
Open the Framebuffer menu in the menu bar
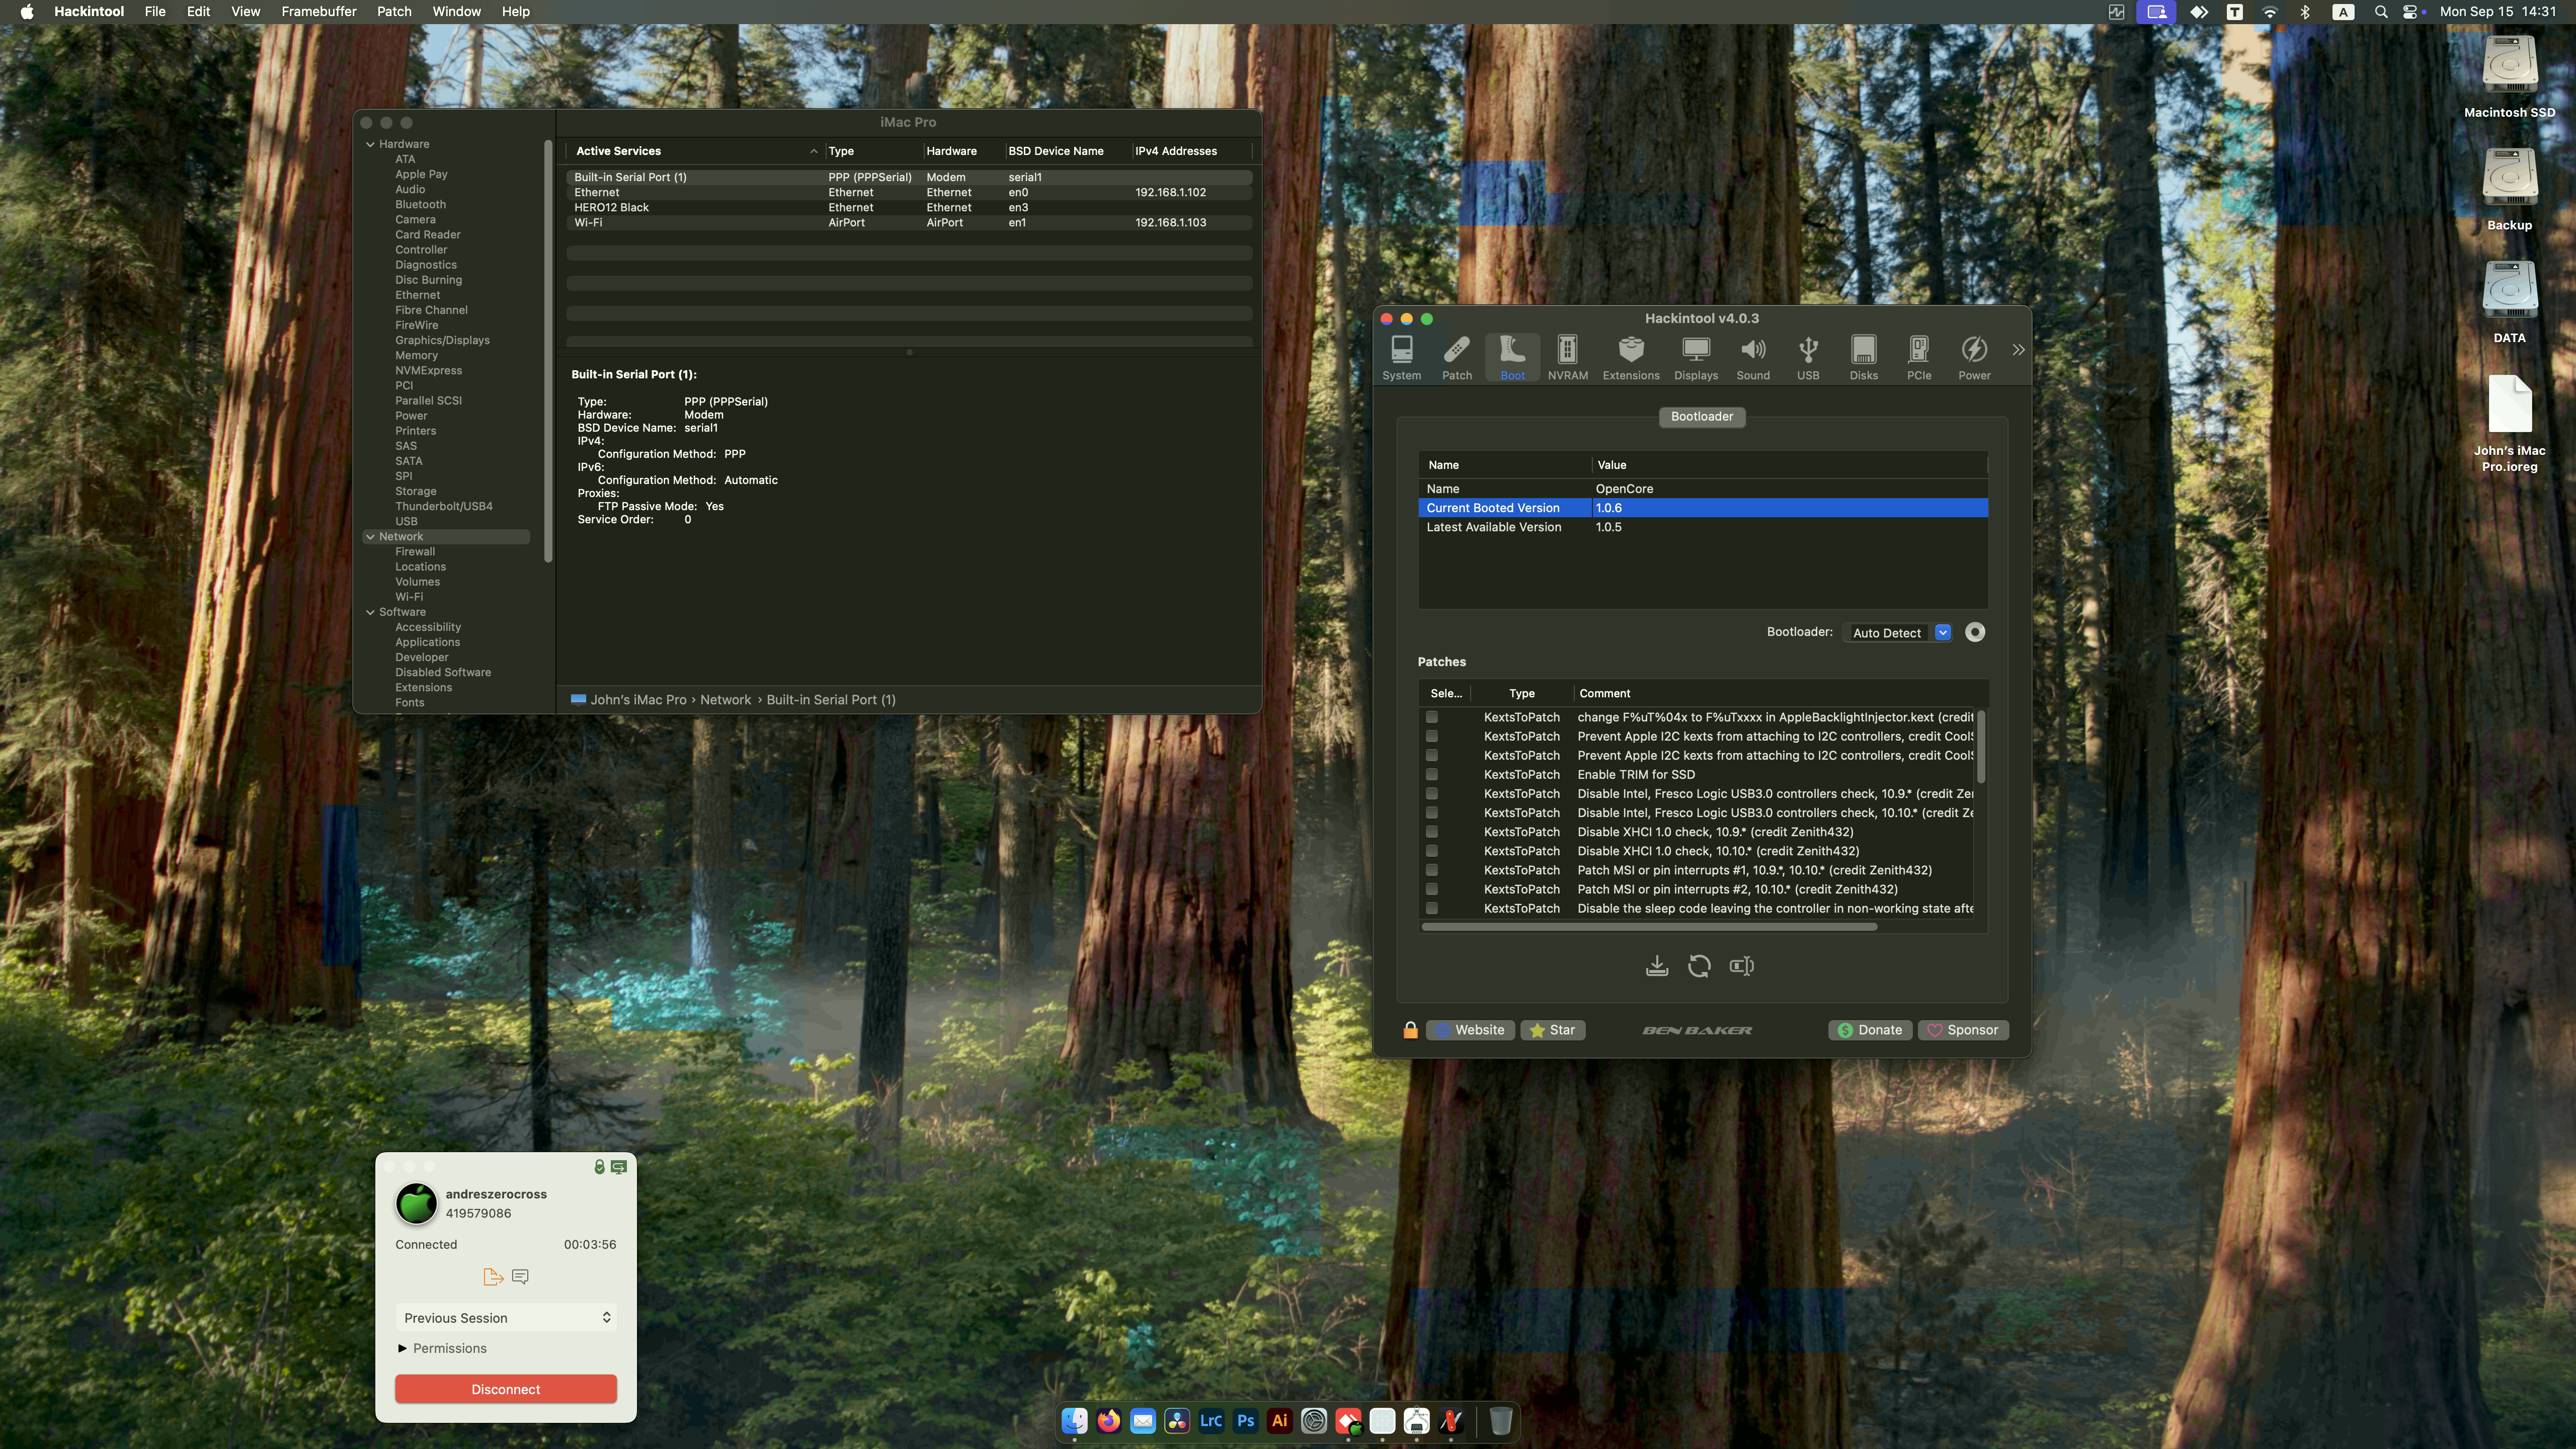318,11
